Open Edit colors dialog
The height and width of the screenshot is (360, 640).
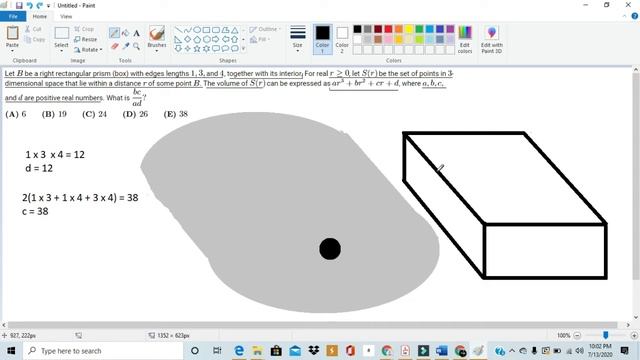465,40
